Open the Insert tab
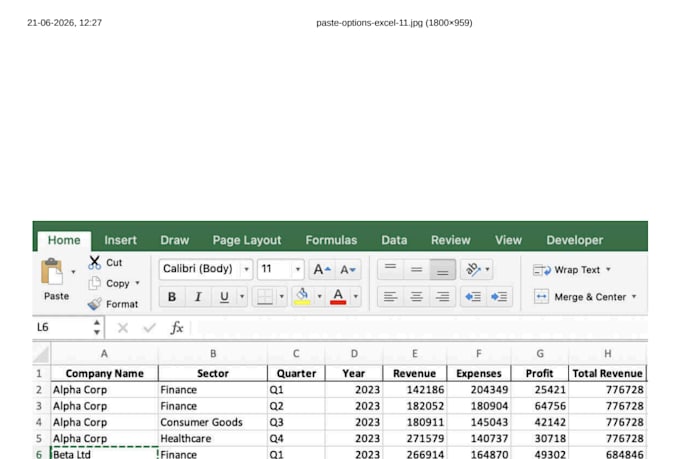The height and width of the screenshot is (459, 680). point(120,240)
